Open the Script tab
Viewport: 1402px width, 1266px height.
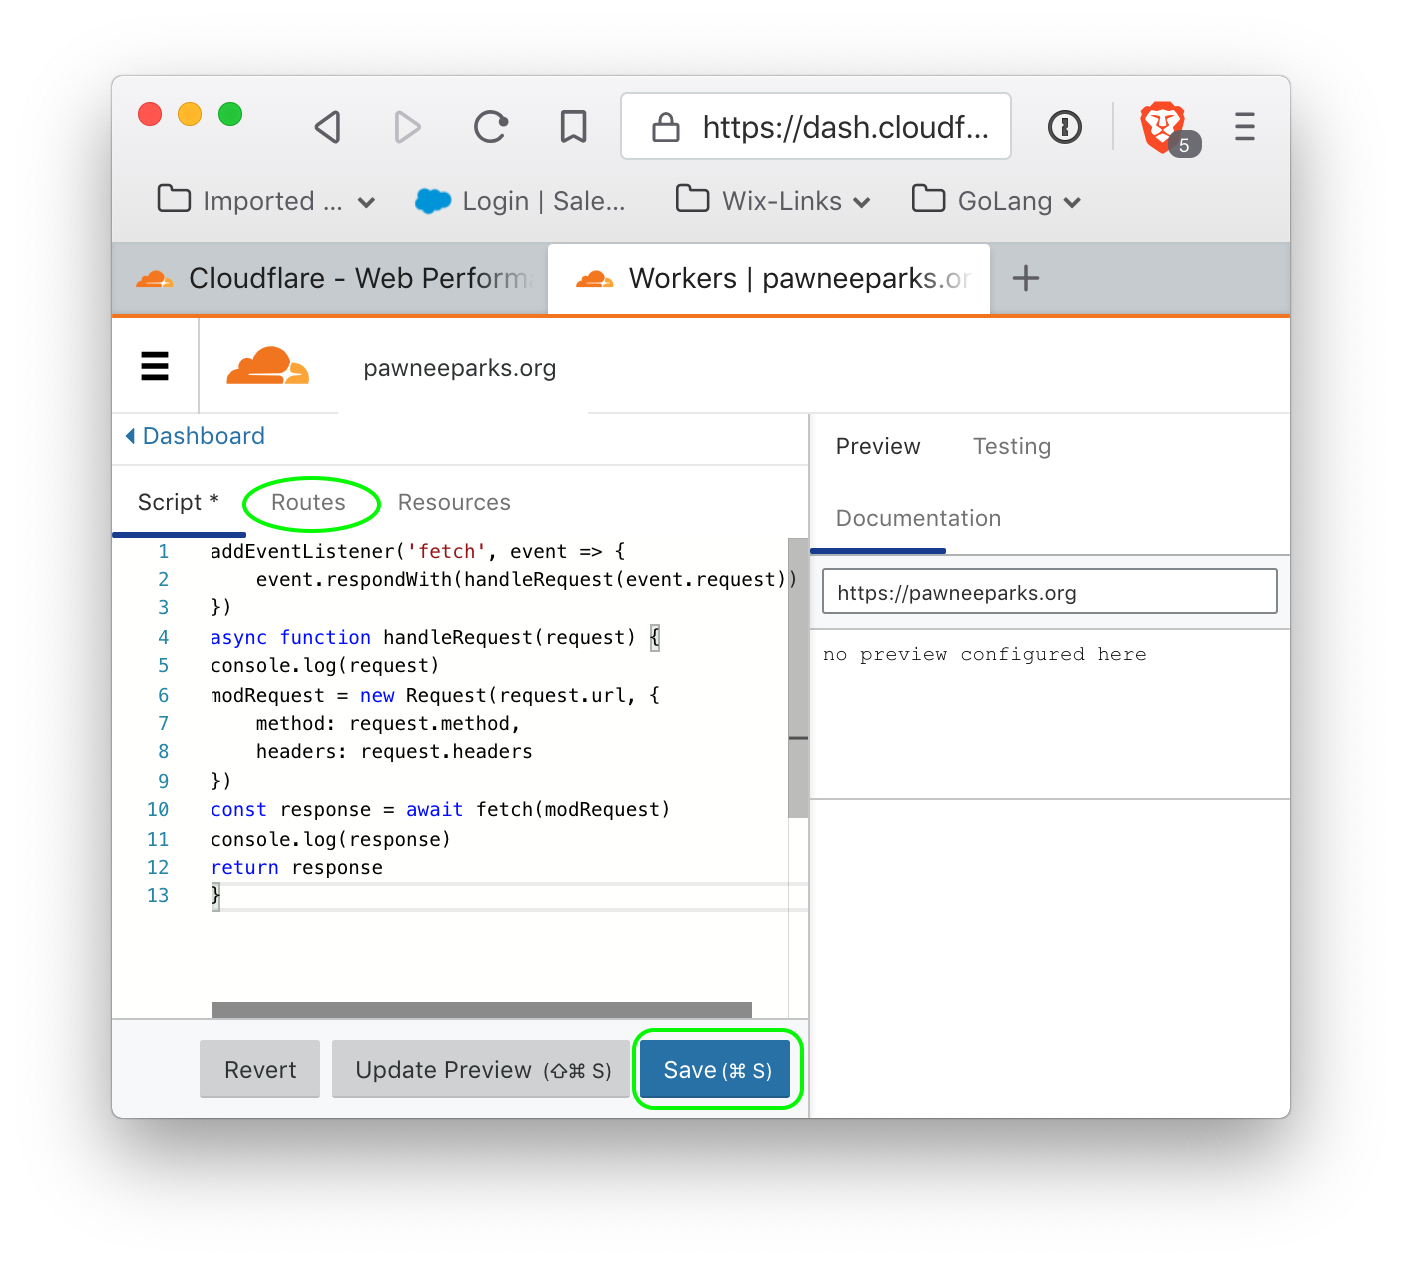178,502
